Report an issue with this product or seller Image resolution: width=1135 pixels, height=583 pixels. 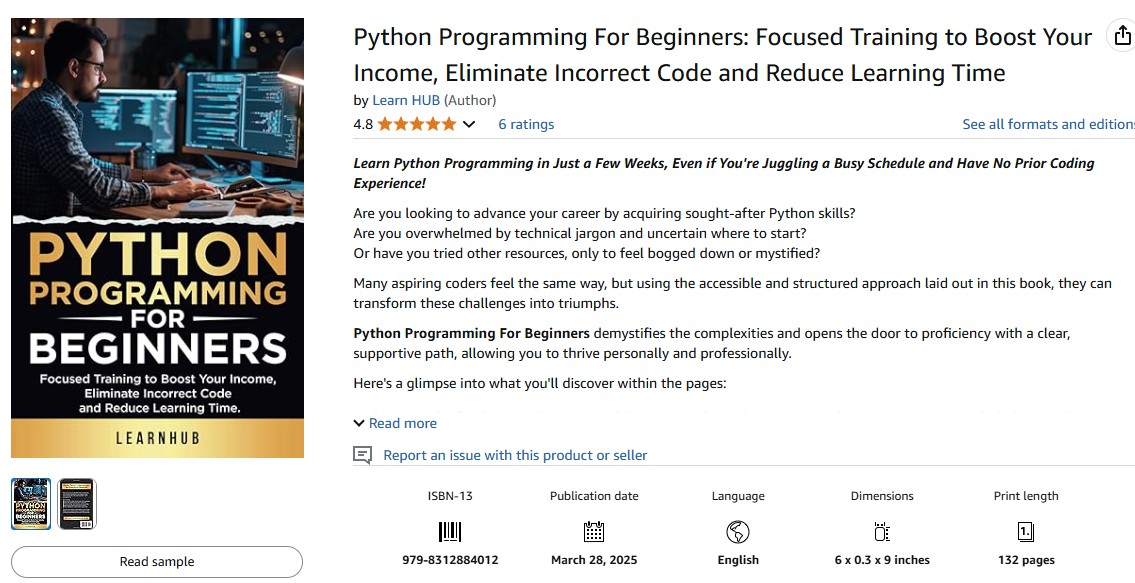(x=514, y=455)
